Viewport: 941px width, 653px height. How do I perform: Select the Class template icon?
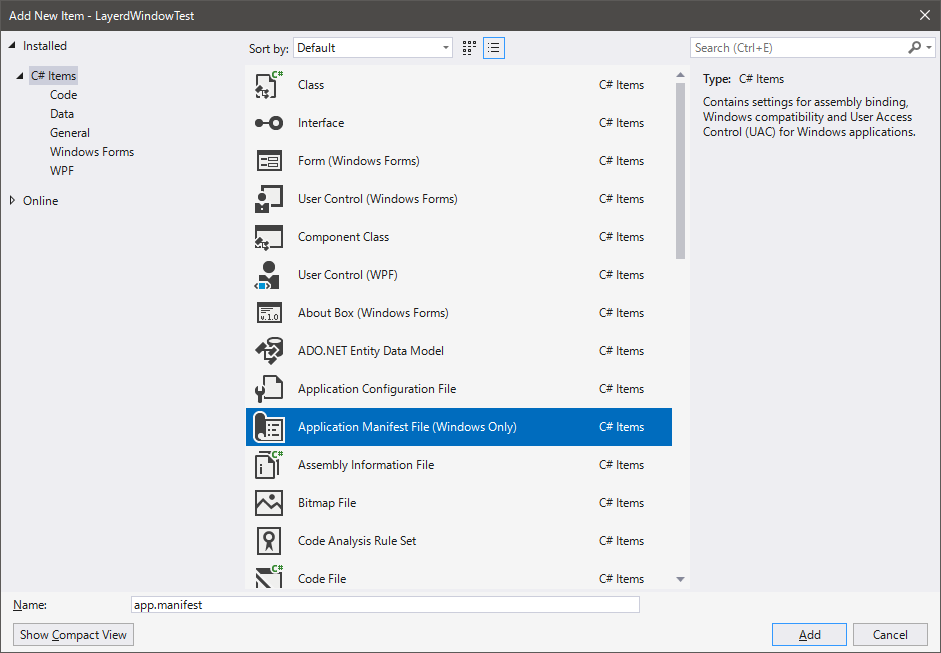269,85
